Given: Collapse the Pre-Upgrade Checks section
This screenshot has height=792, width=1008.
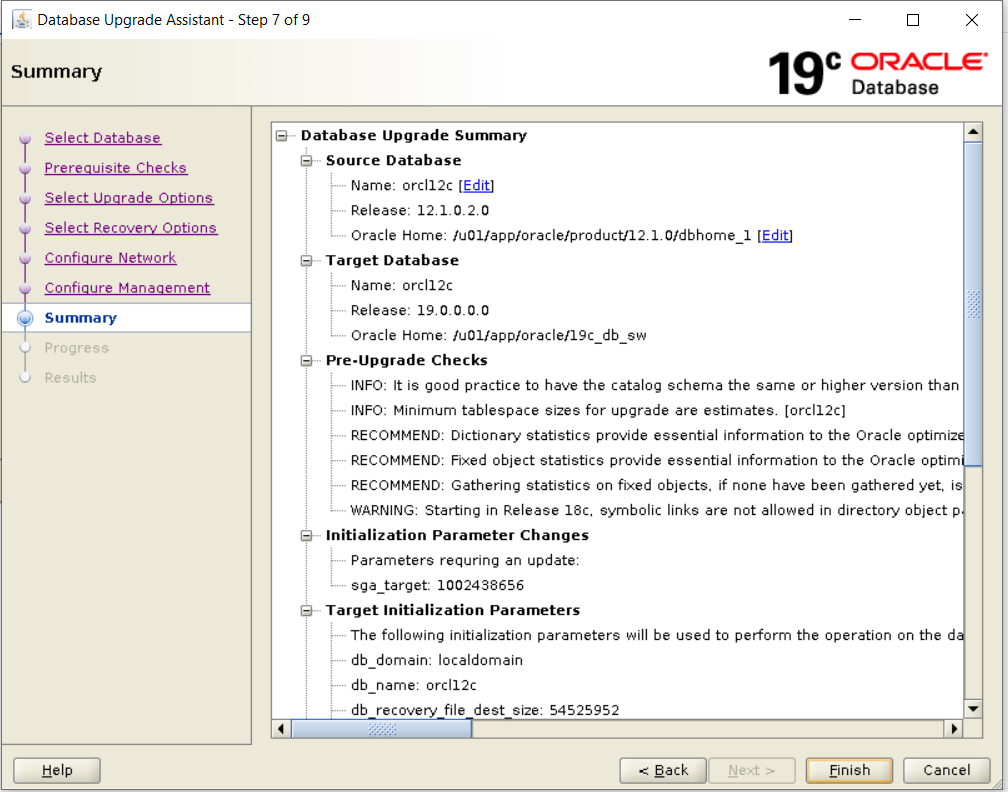Looking at the screenshot, I should tap(307, 361).
